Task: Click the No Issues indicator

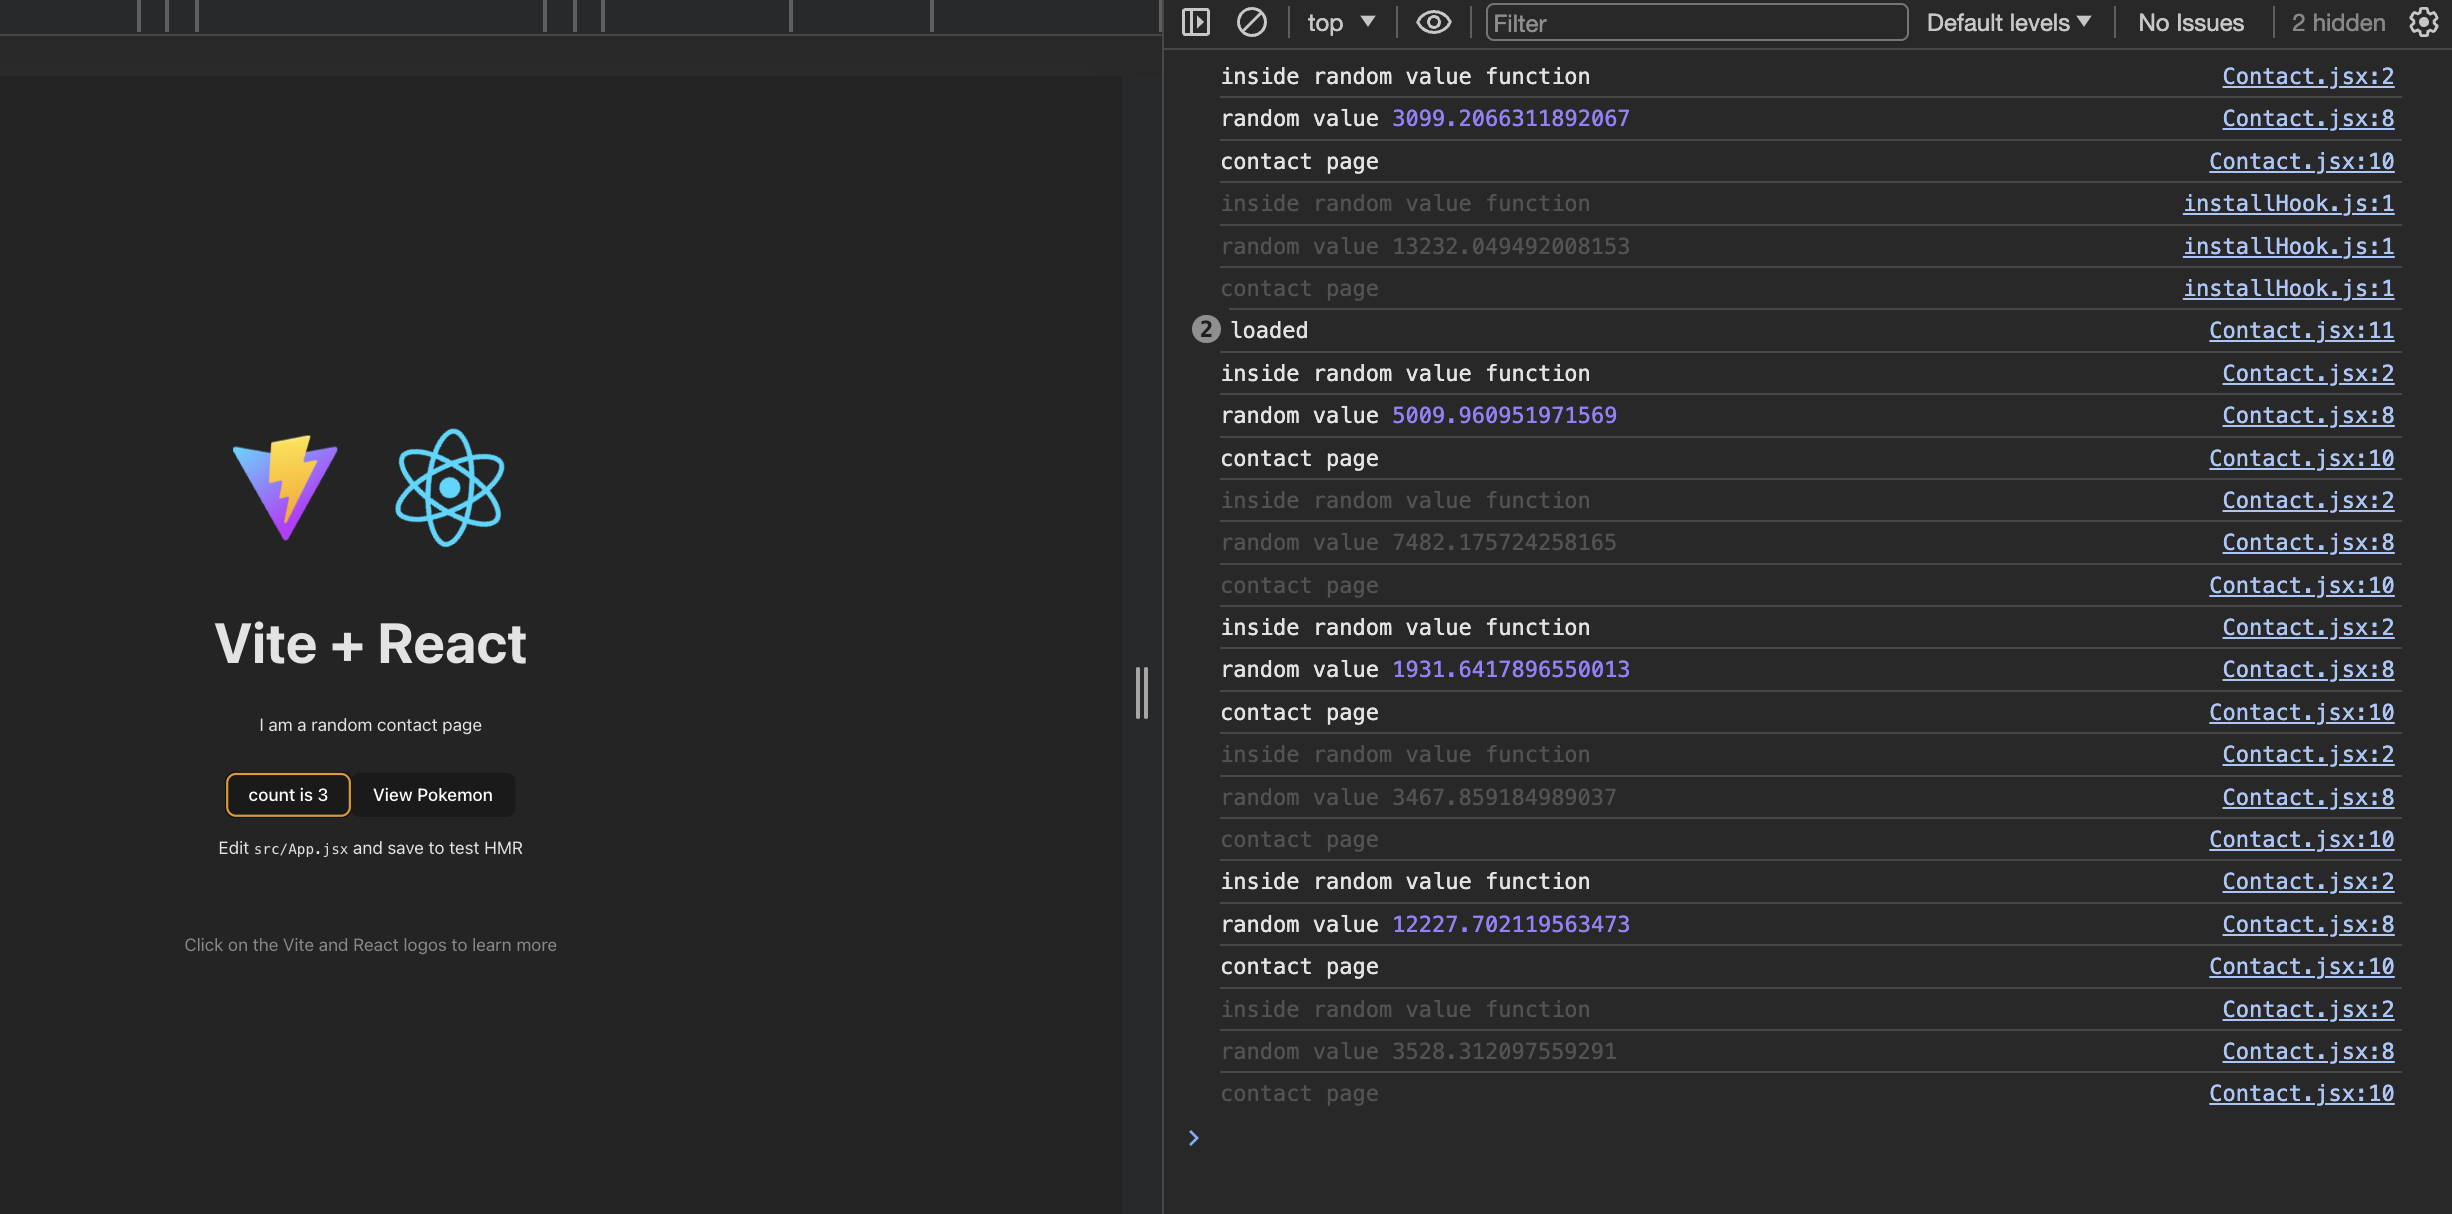Action: click(2190, 22)
